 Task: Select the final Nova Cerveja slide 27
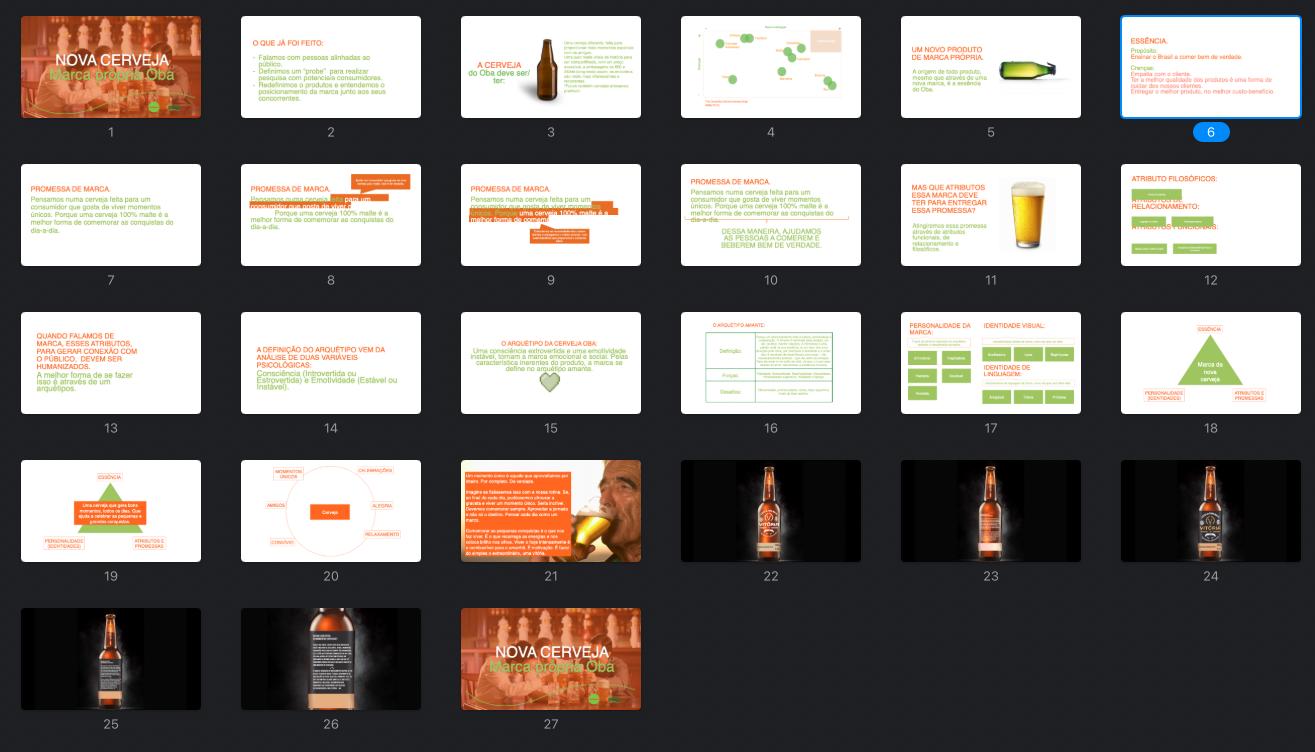(x=551, y=659)
